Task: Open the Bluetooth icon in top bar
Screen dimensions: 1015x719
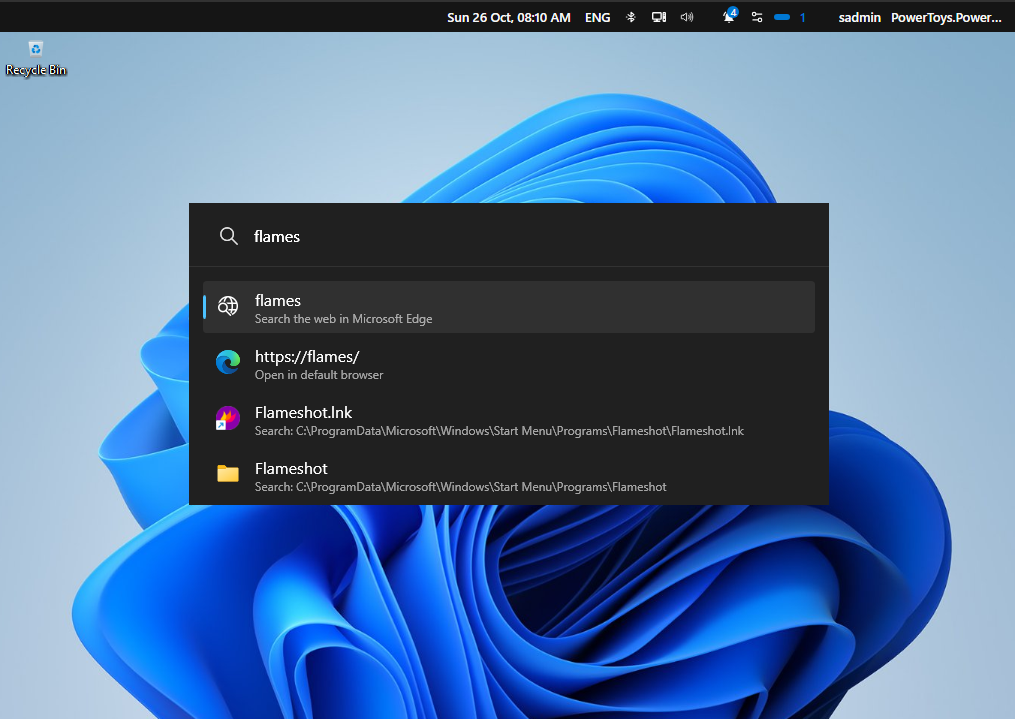Action: tap(631, 17)
